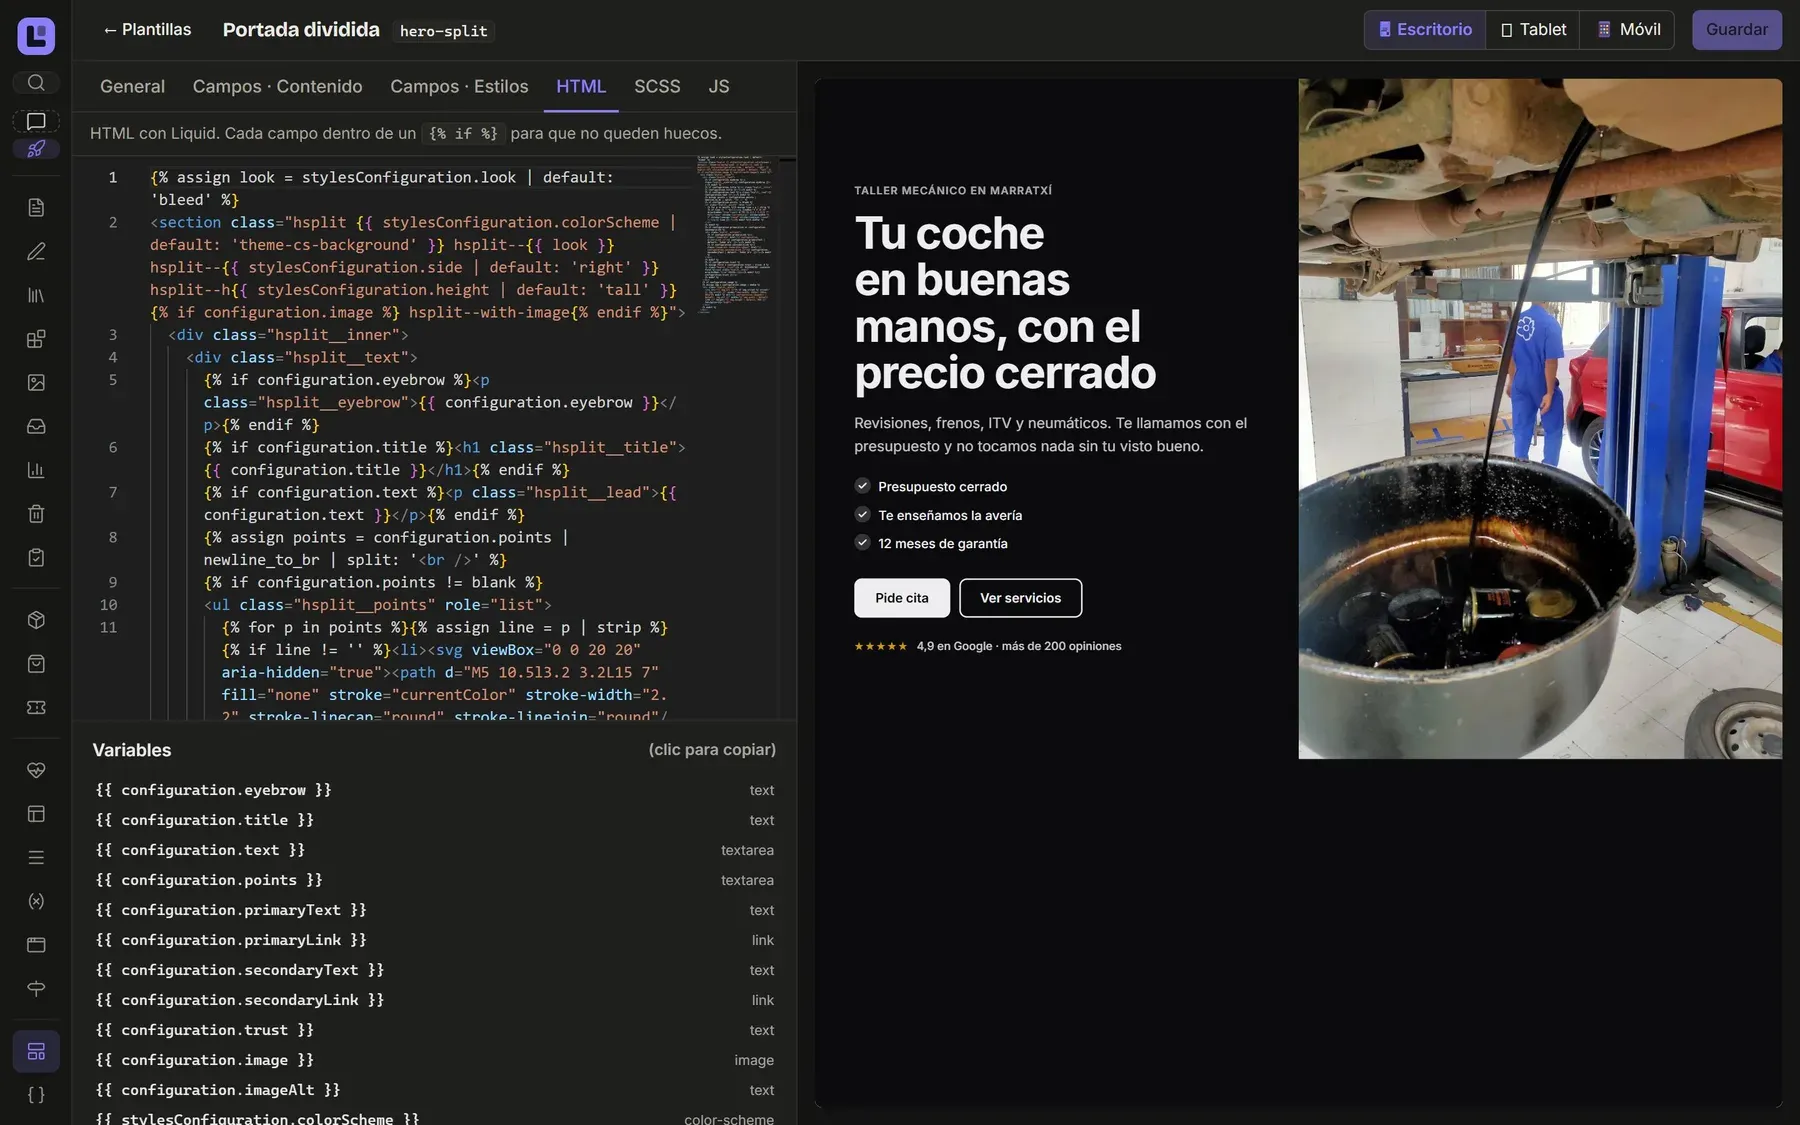Switch to the SCSS tab
1800x1125 pixels.
point(657,87)
